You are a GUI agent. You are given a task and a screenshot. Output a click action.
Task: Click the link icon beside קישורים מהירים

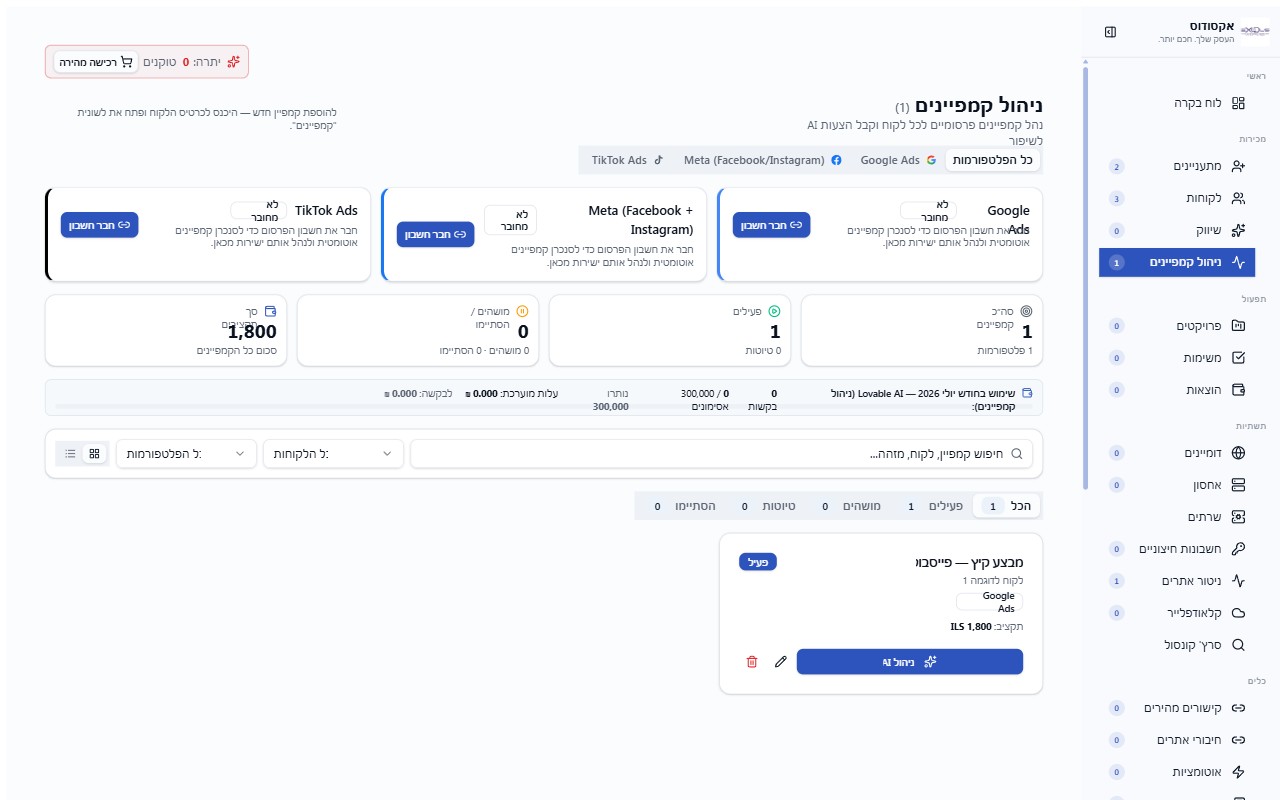point(1238,708)
